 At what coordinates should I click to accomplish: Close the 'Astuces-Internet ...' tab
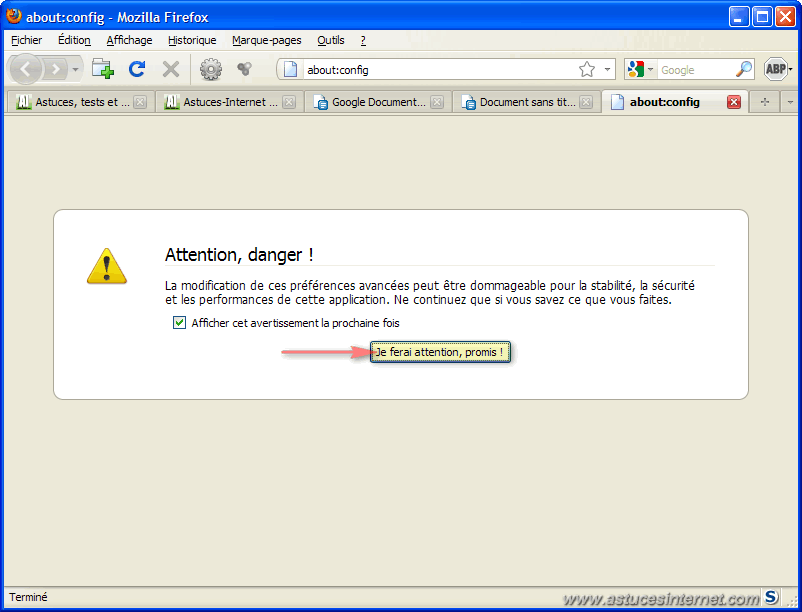[289, 102]
